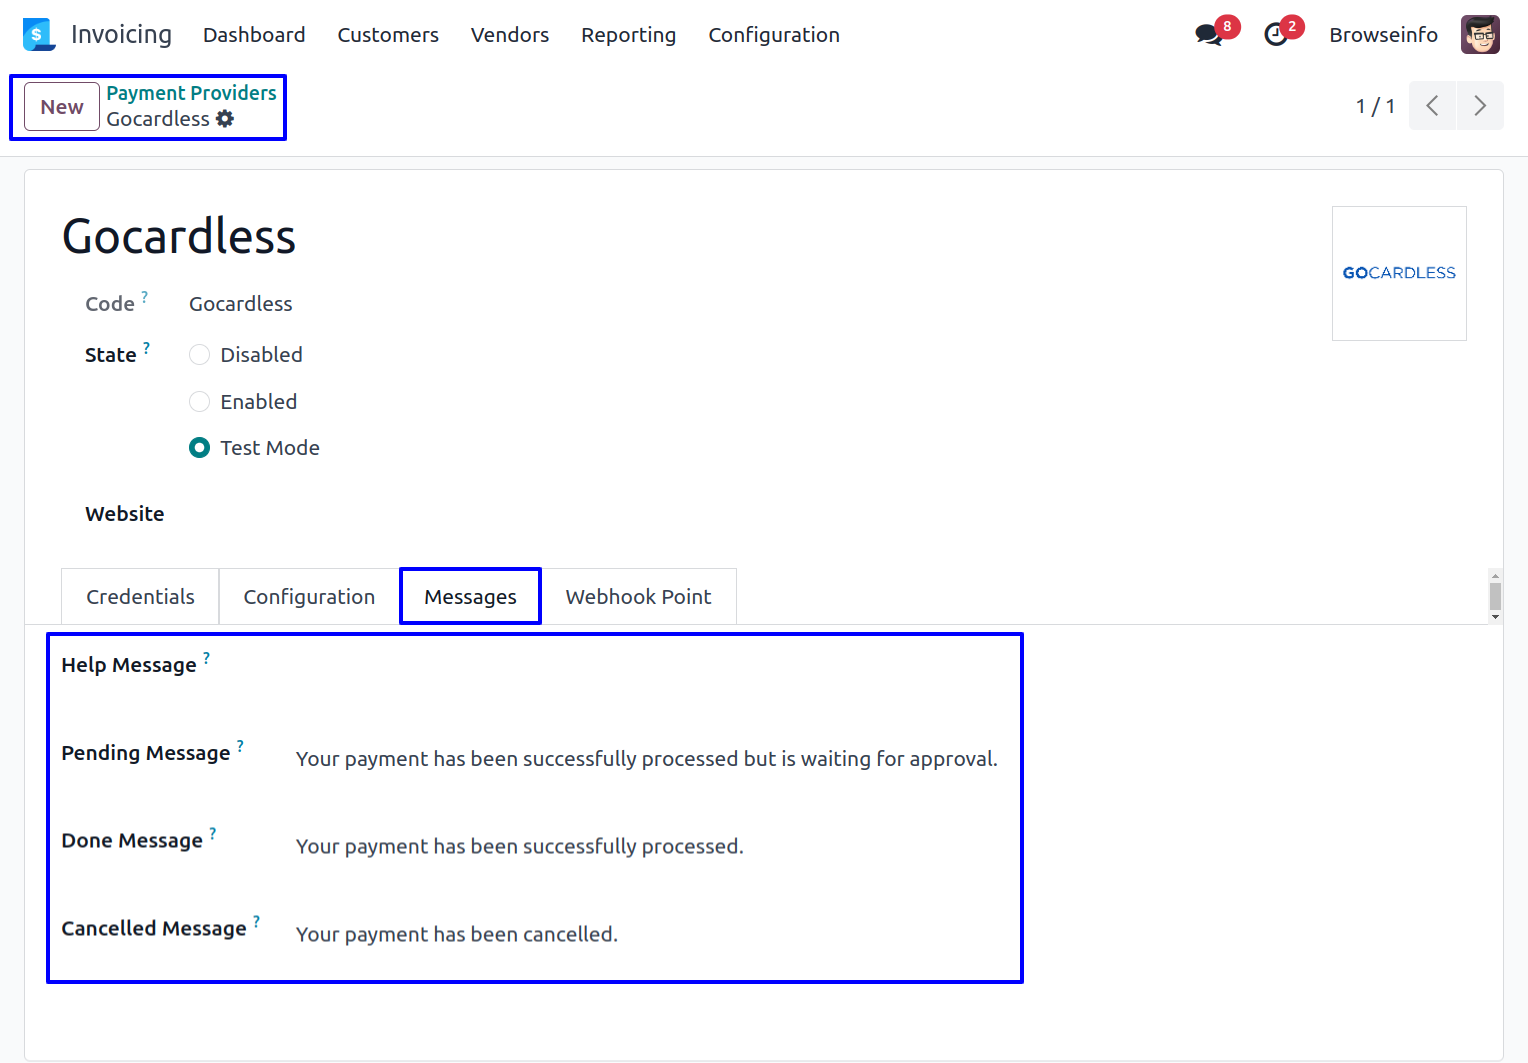
Task: Open the Reporting menu
Action: click(x=629, y=35)
